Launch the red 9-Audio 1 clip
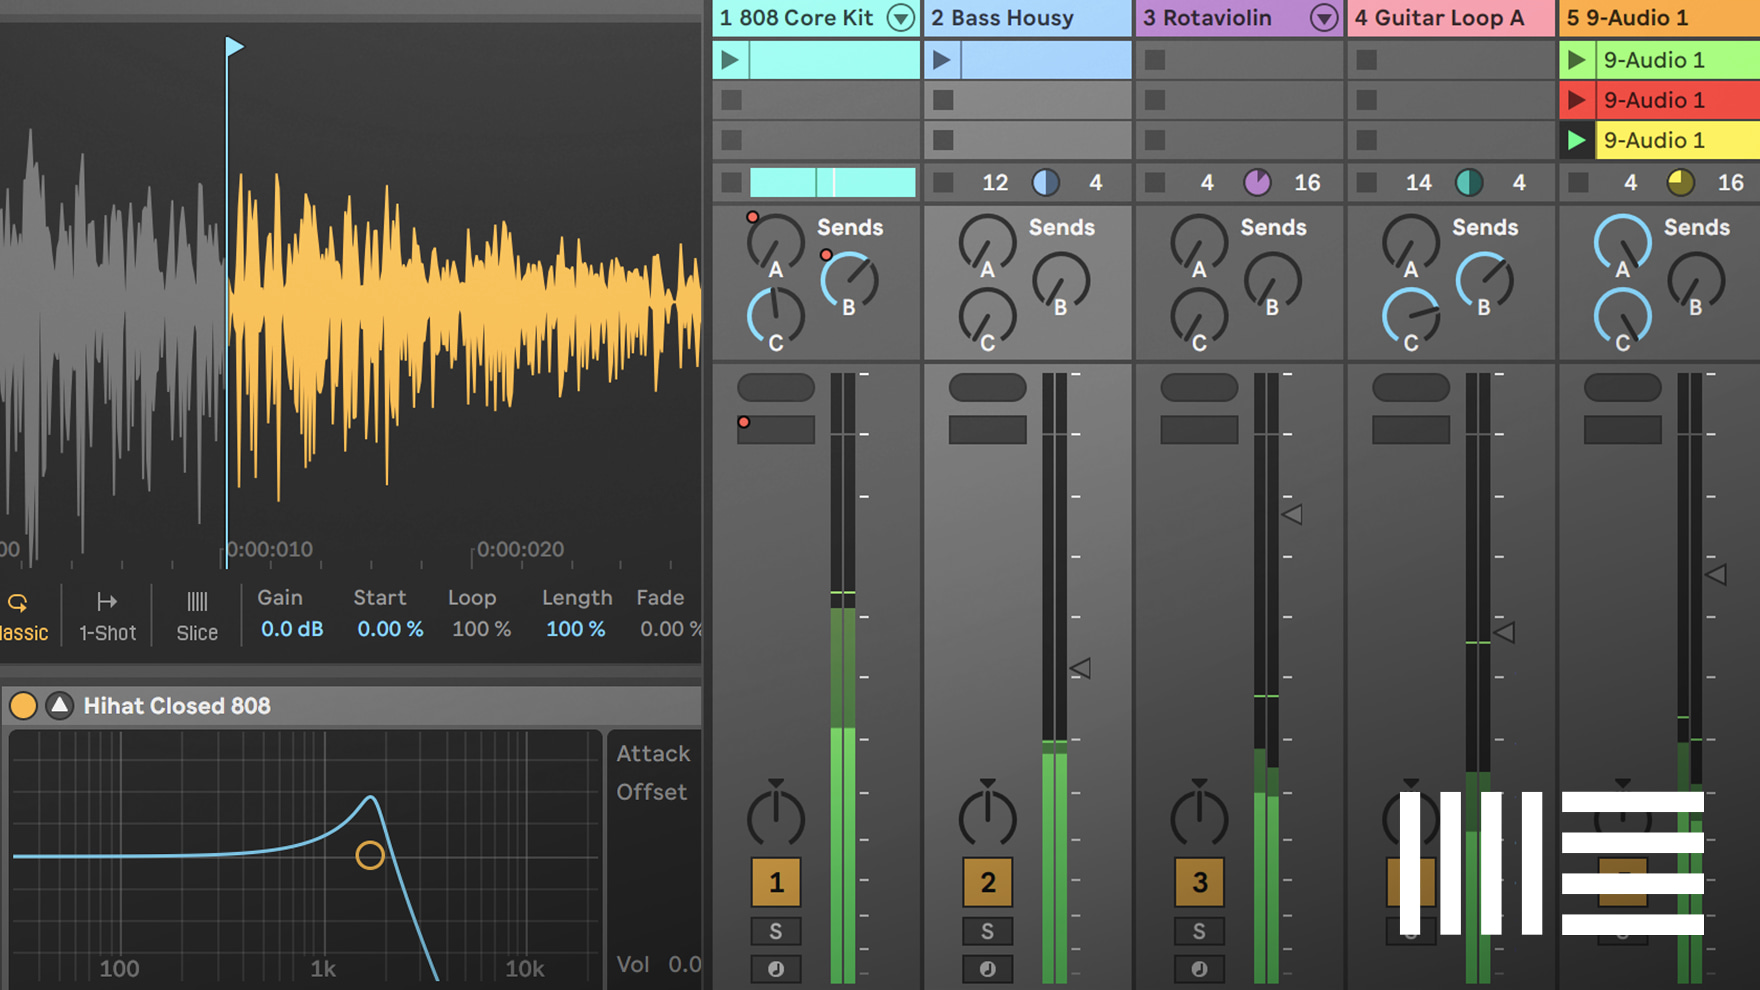The height and width of the screenshot is (990, 1760). click(x=1577, y=100)
